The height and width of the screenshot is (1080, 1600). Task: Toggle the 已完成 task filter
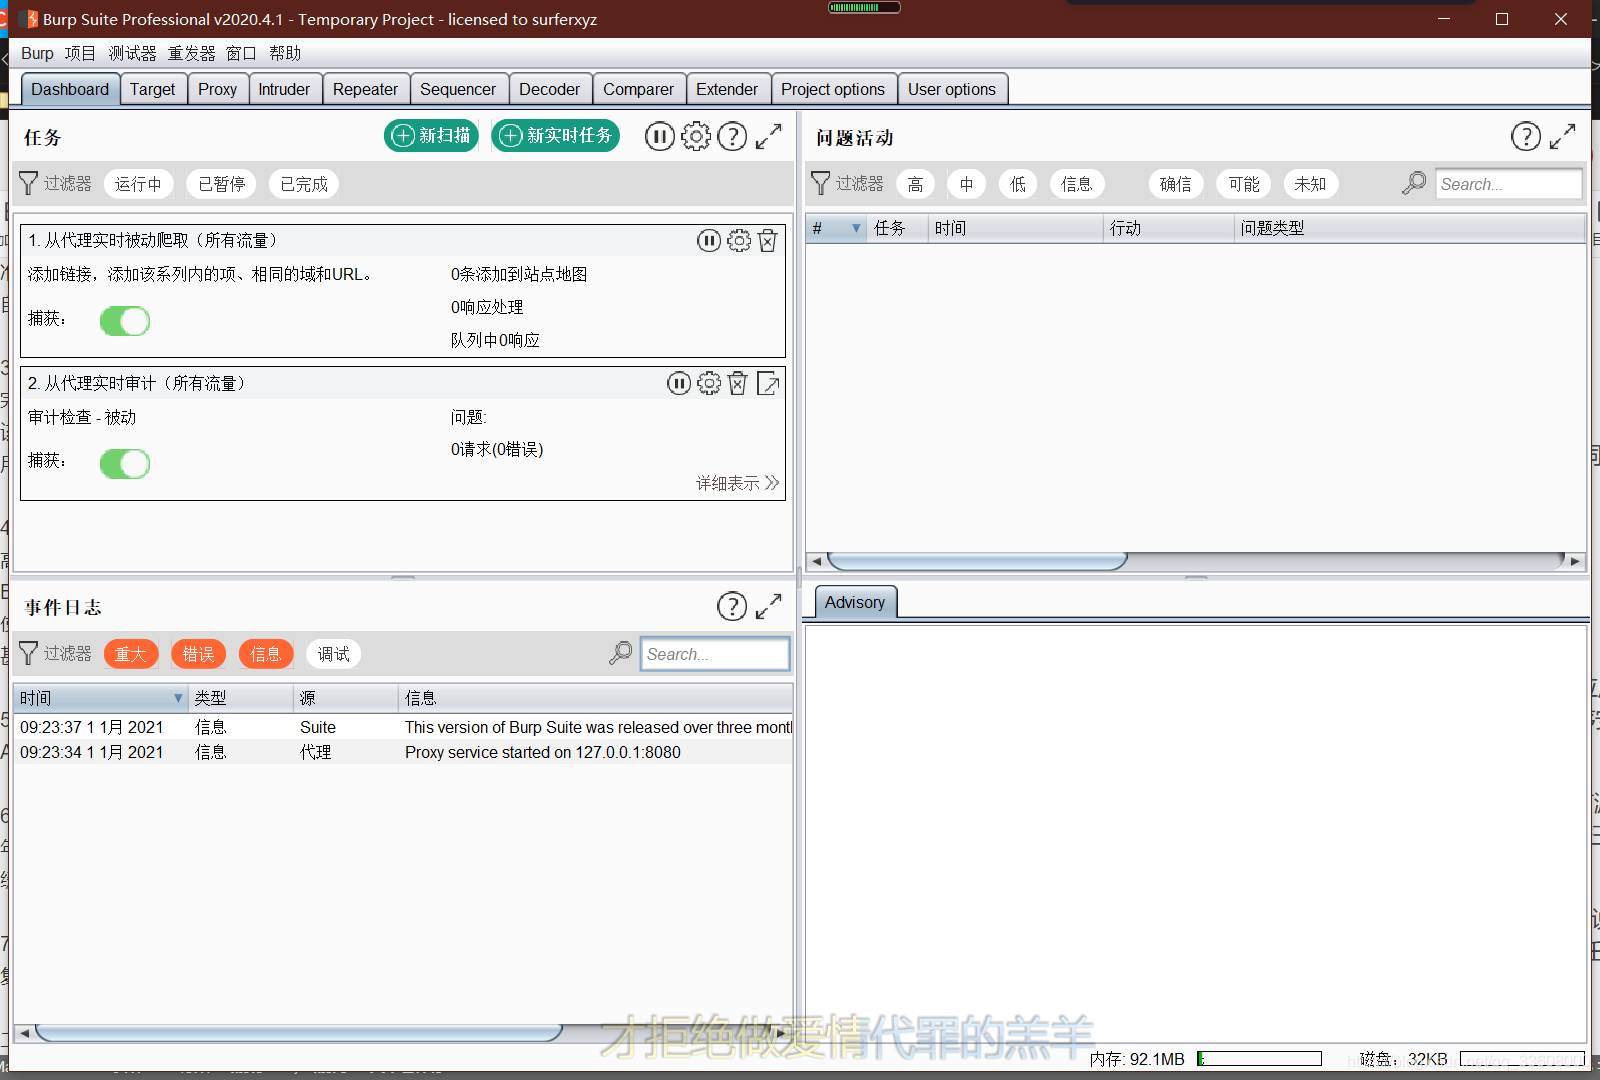tap(304, 184)
